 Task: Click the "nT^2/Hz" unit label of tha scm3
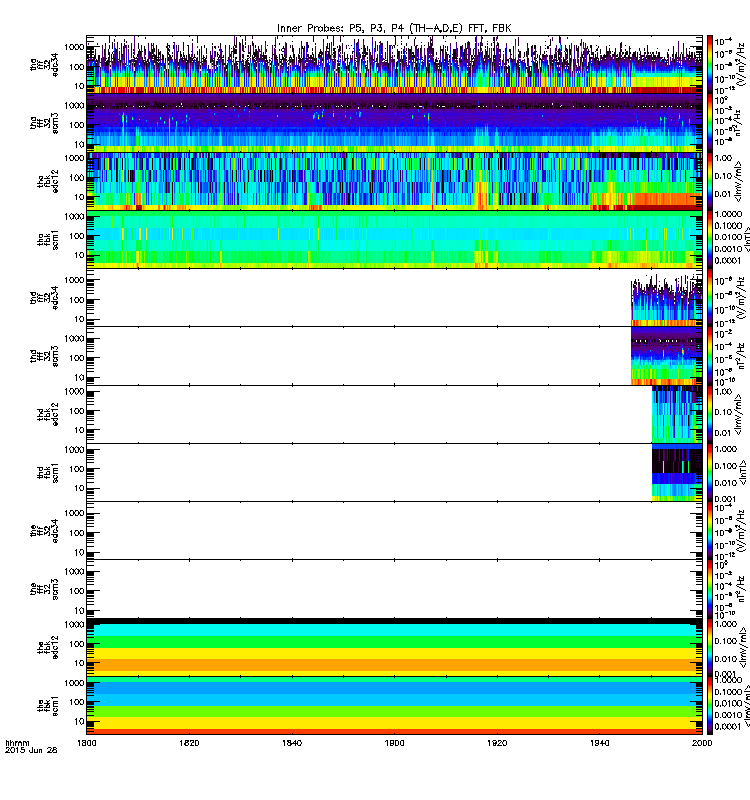point(740,123)
